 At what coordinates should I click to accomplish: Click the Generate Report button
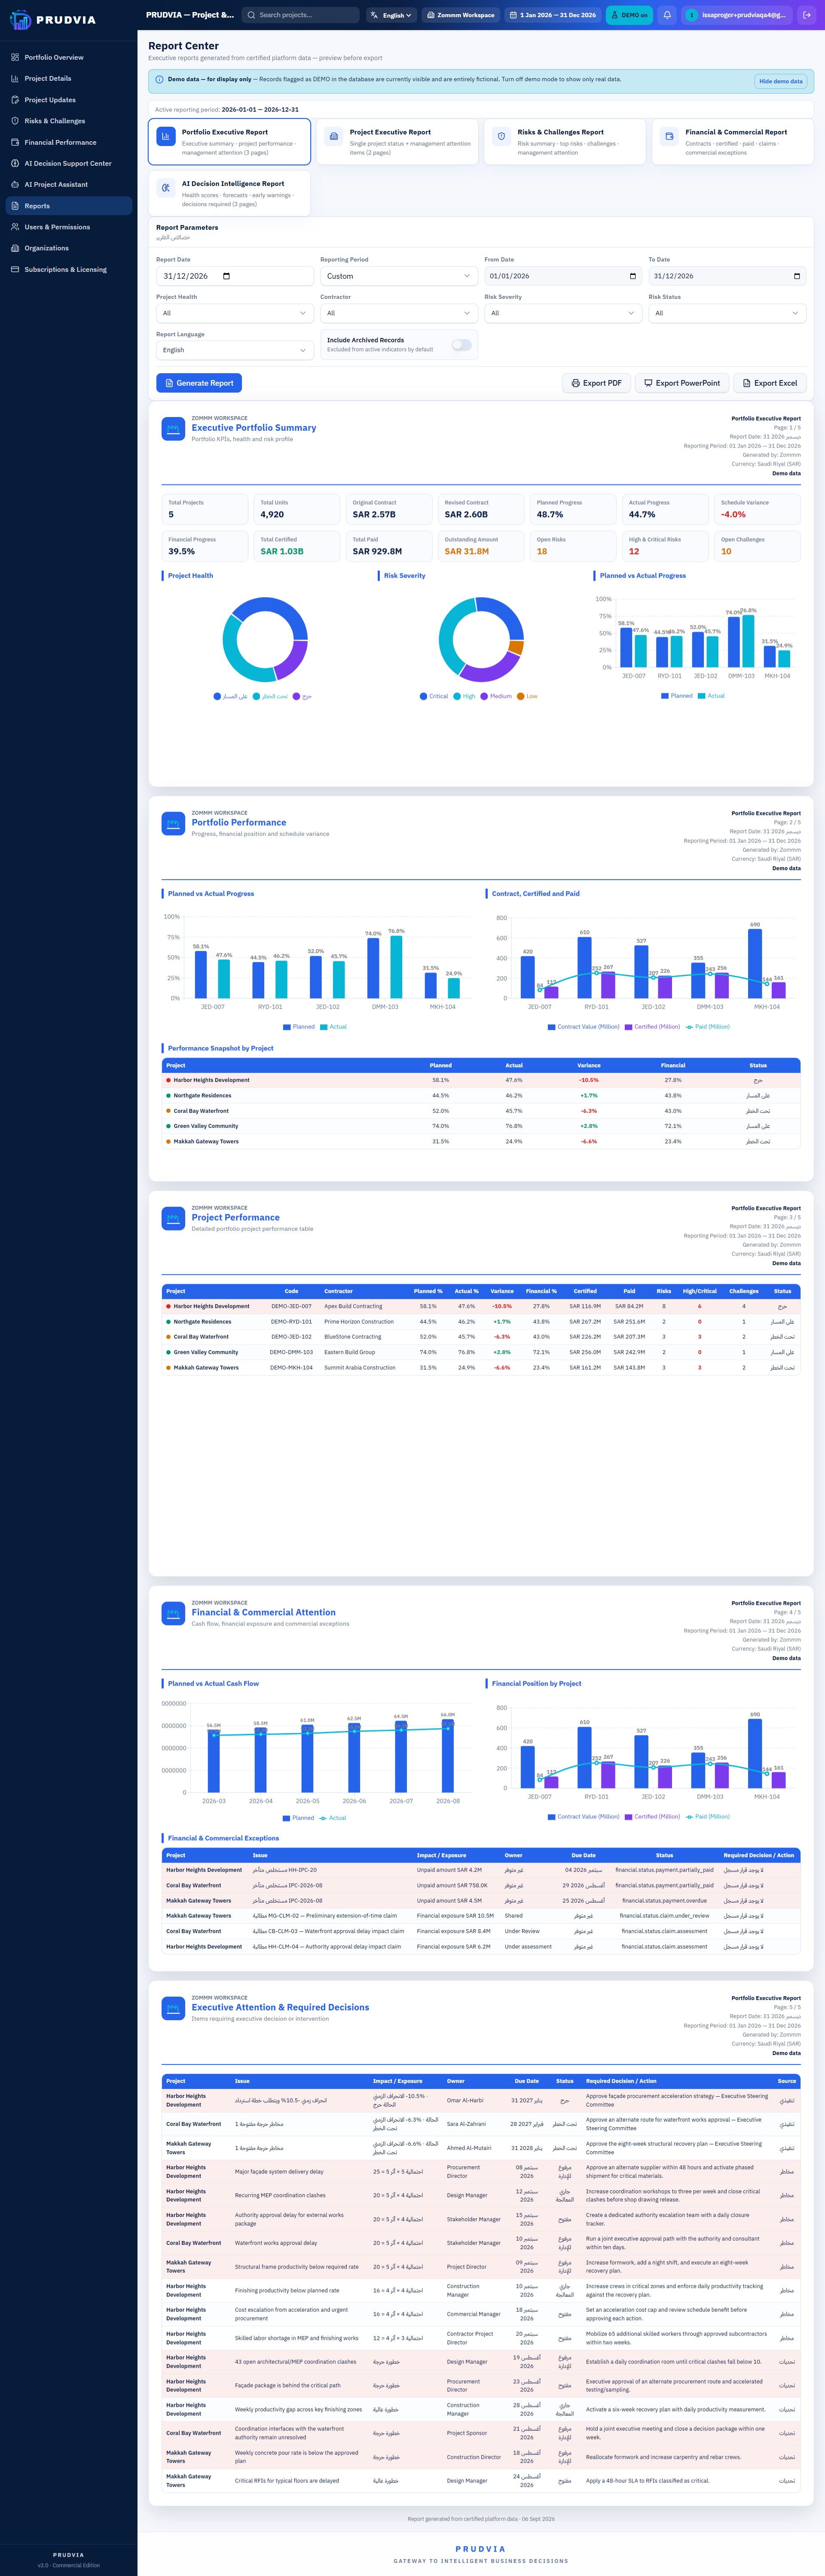[x=199, y=383]
